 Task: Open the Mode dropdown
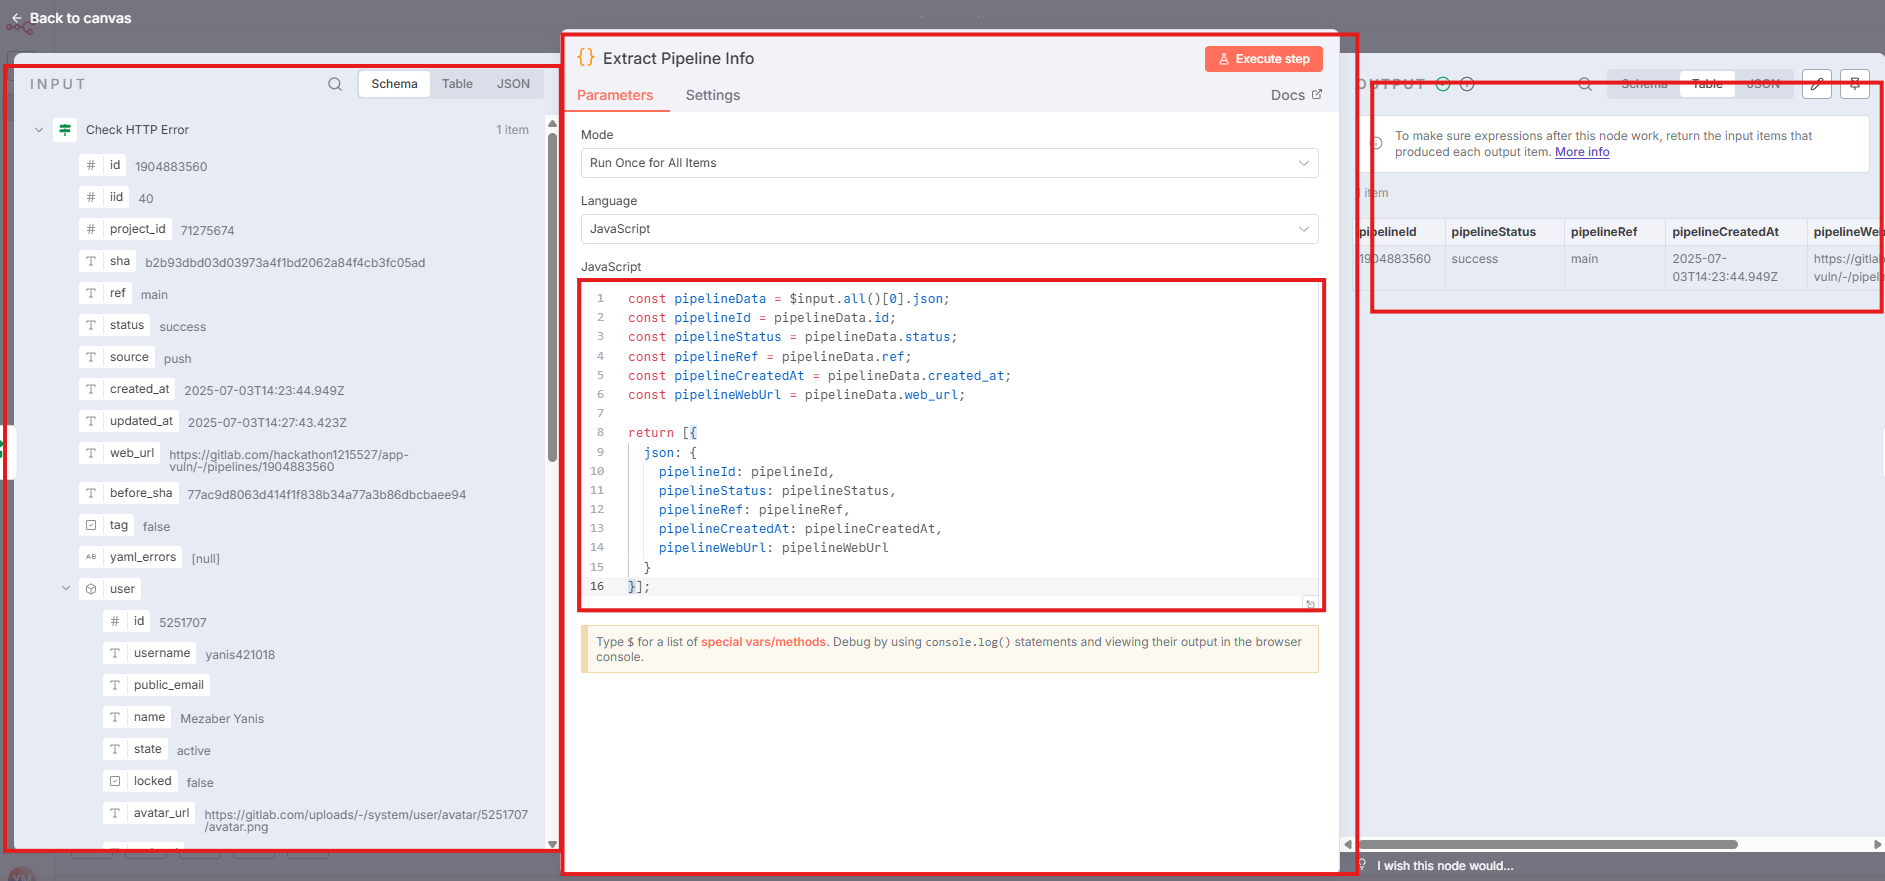949,163
